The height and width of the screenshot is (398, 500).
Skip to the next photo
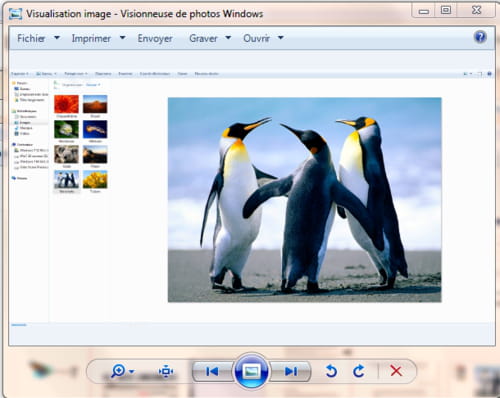290,371
